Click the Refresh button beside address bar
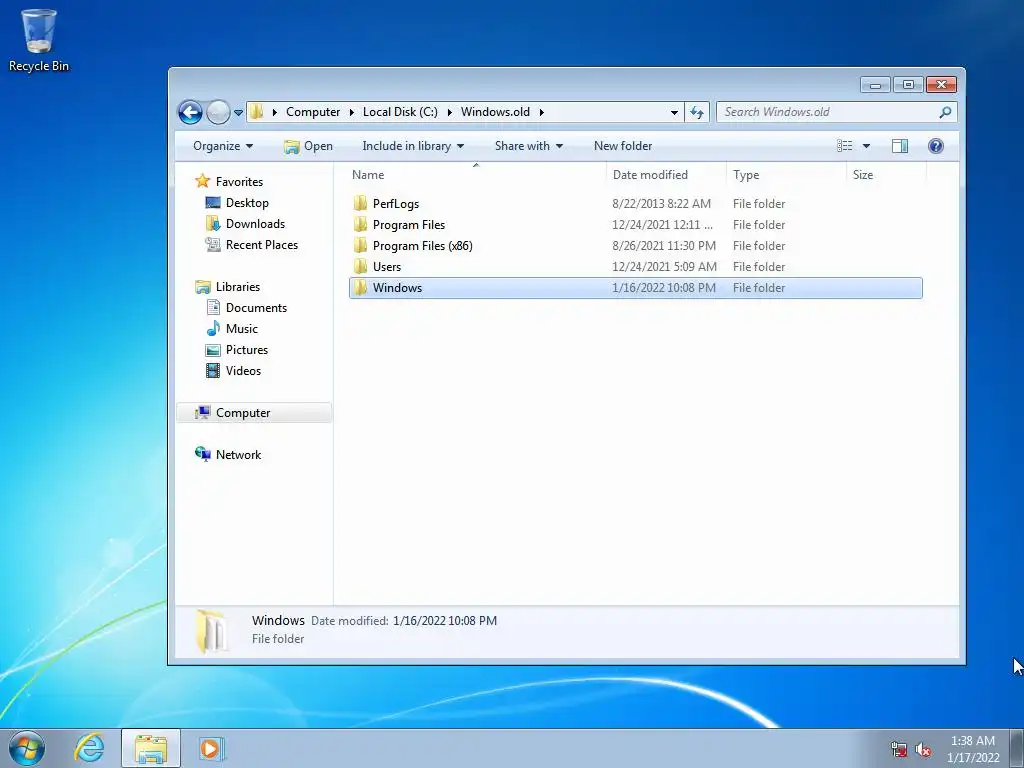 pyautogui.click(x=697, y=112)
